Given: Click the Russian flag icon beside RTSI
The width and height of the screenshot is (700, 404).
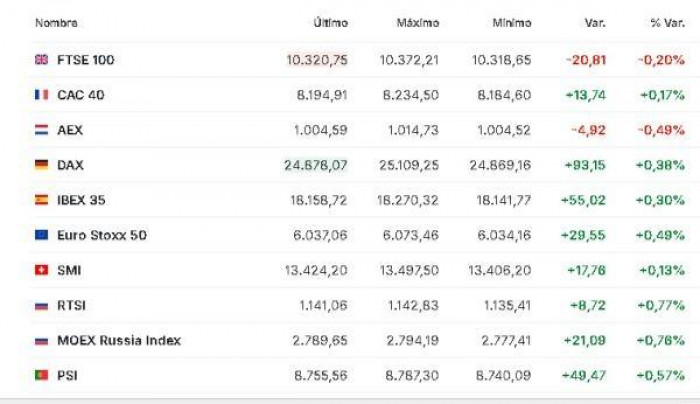Looking at the screenshot, I should (x=41, y=305).
